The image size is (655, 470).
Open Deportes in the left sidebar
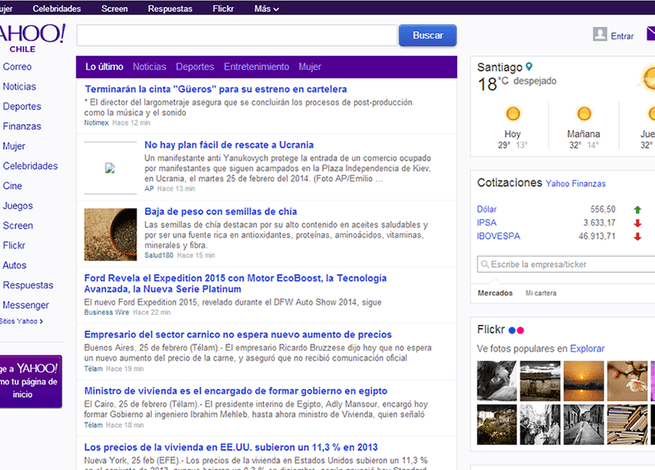point(22,107)
